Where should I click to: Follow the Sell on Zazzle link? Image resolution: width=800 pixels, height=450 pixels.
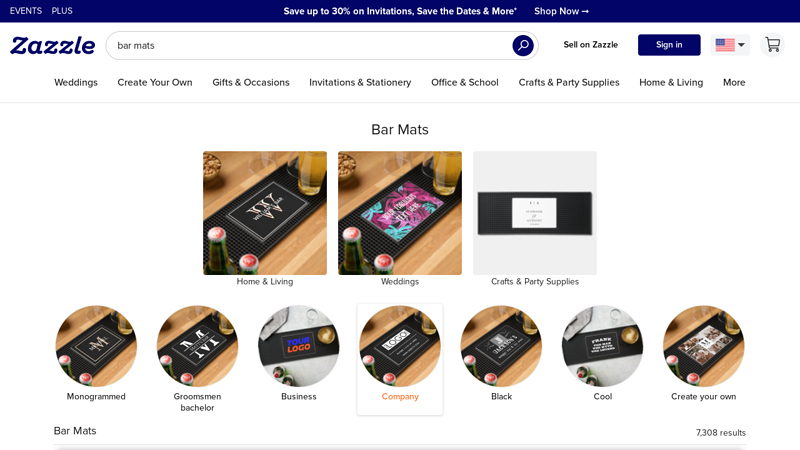coord(590,45)
